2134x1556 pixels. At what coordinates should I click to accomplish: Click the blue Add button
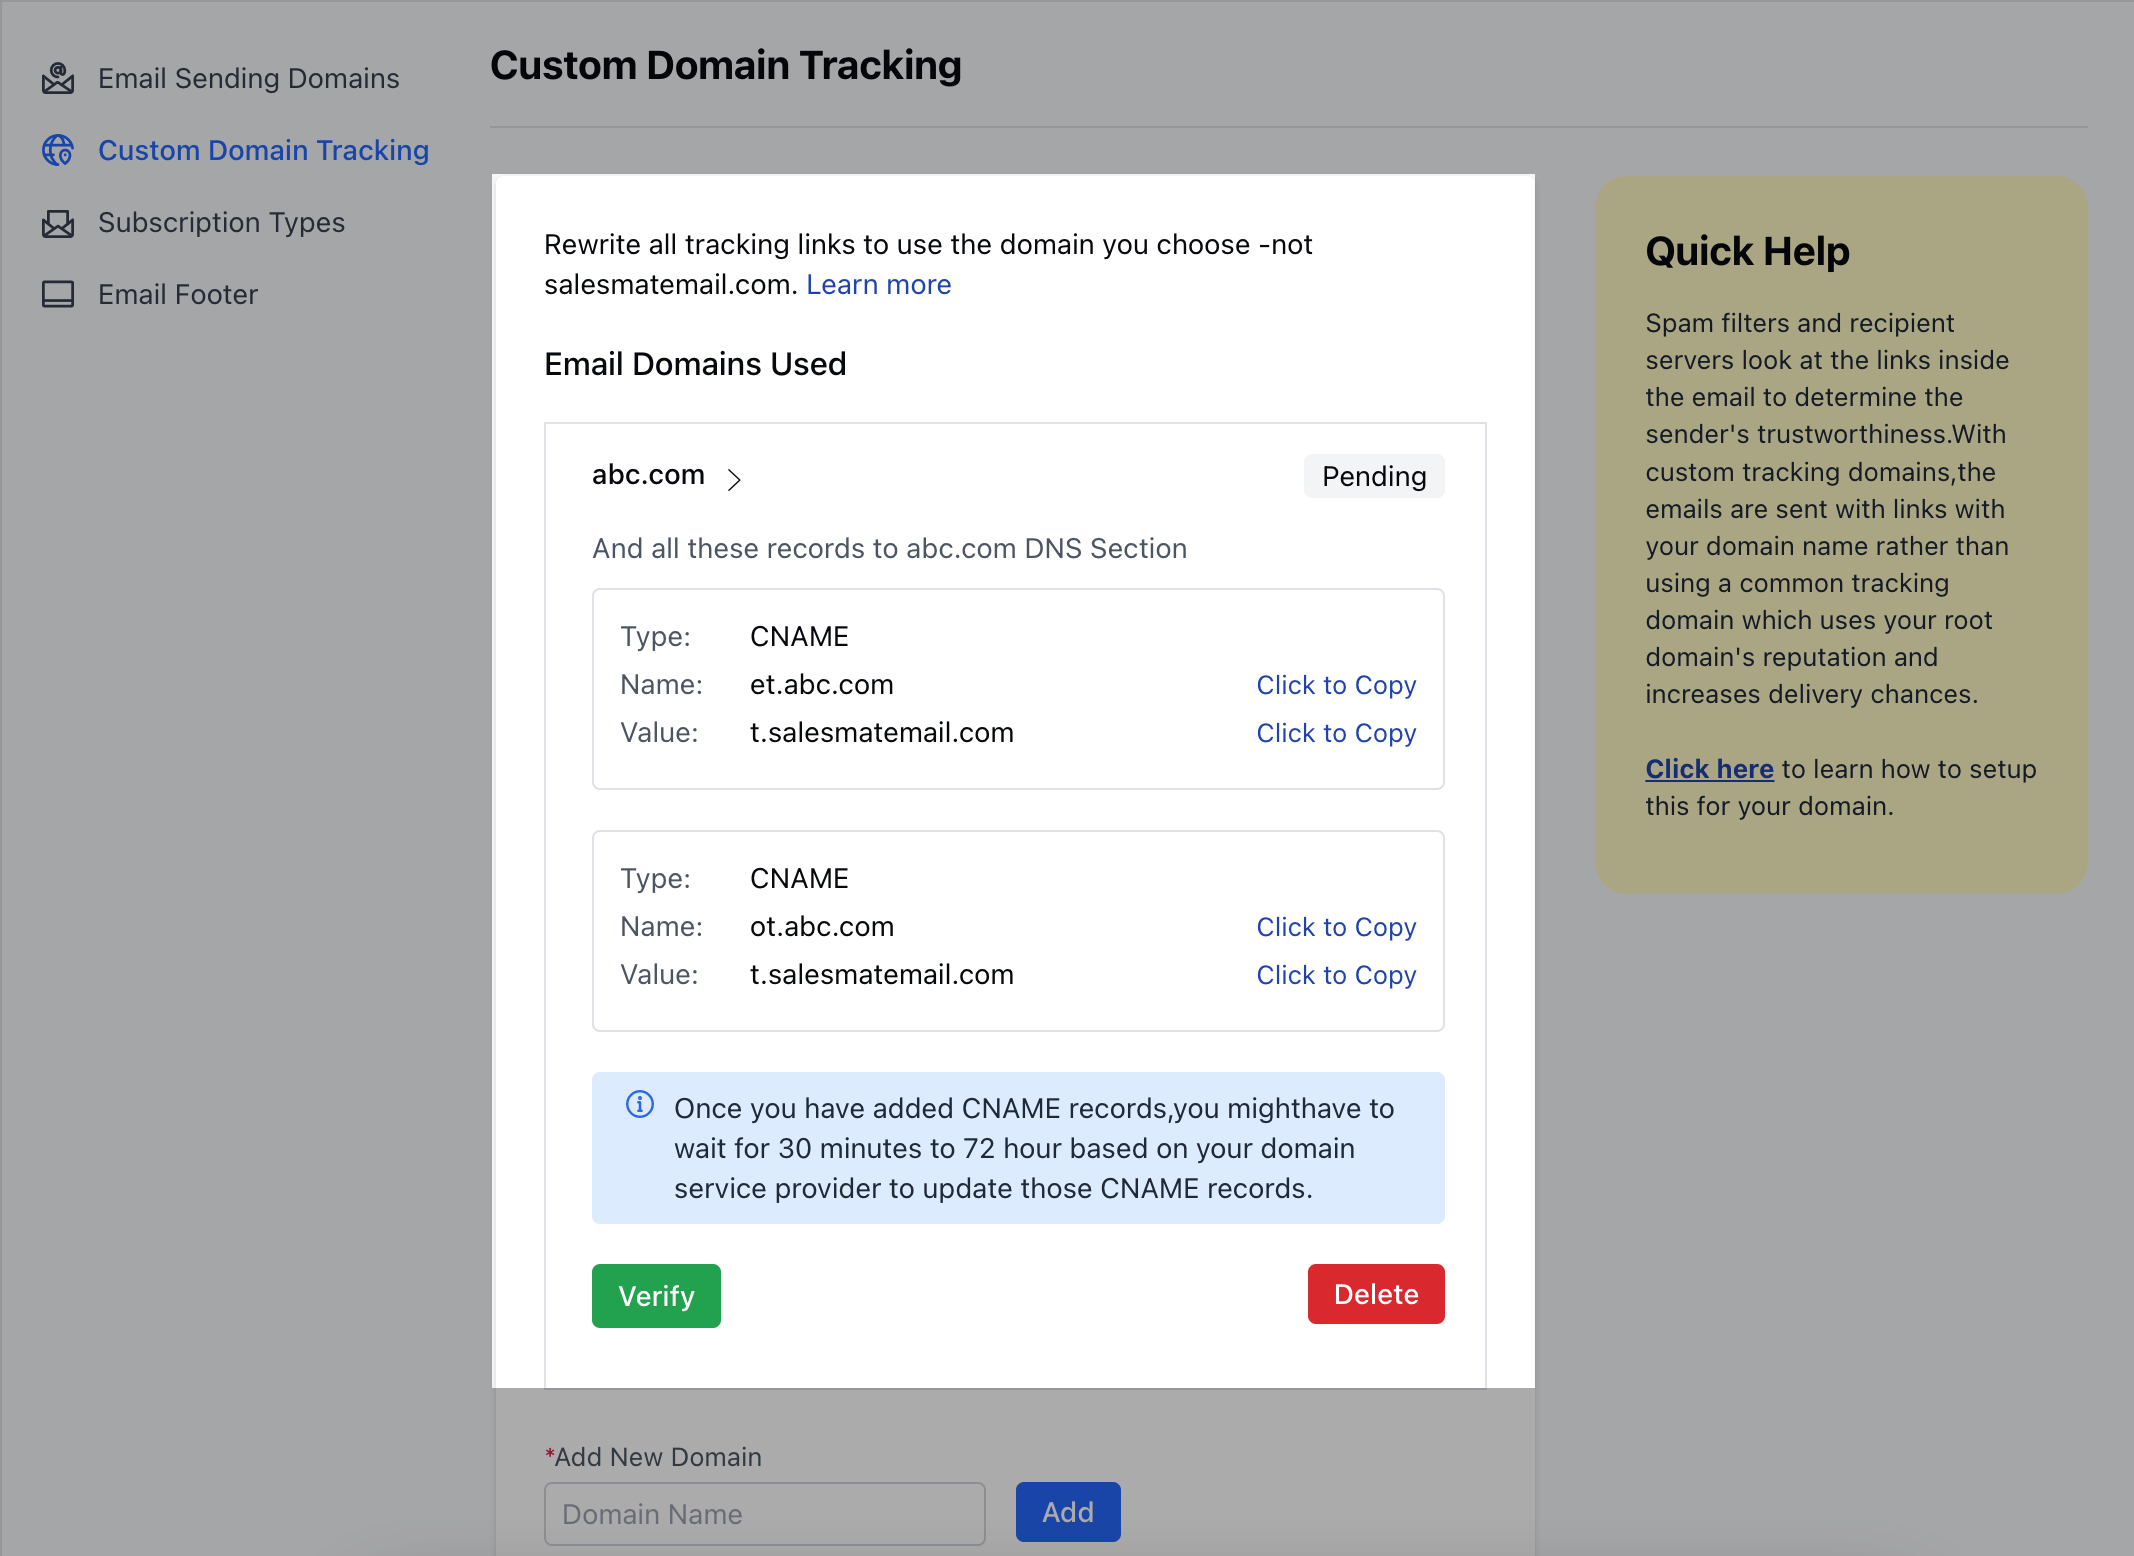(x=1067, y=1512)
